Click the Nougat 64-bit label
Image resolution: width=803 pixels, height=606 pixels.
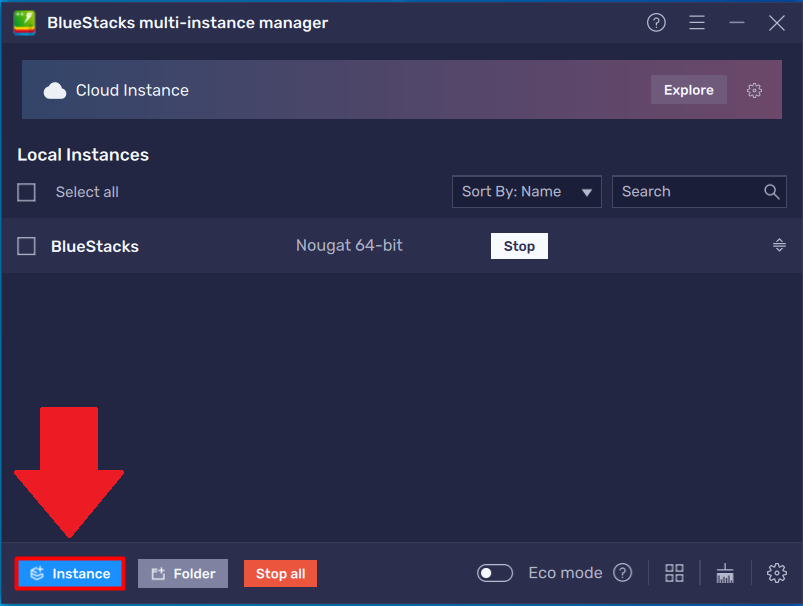point(349,245)
